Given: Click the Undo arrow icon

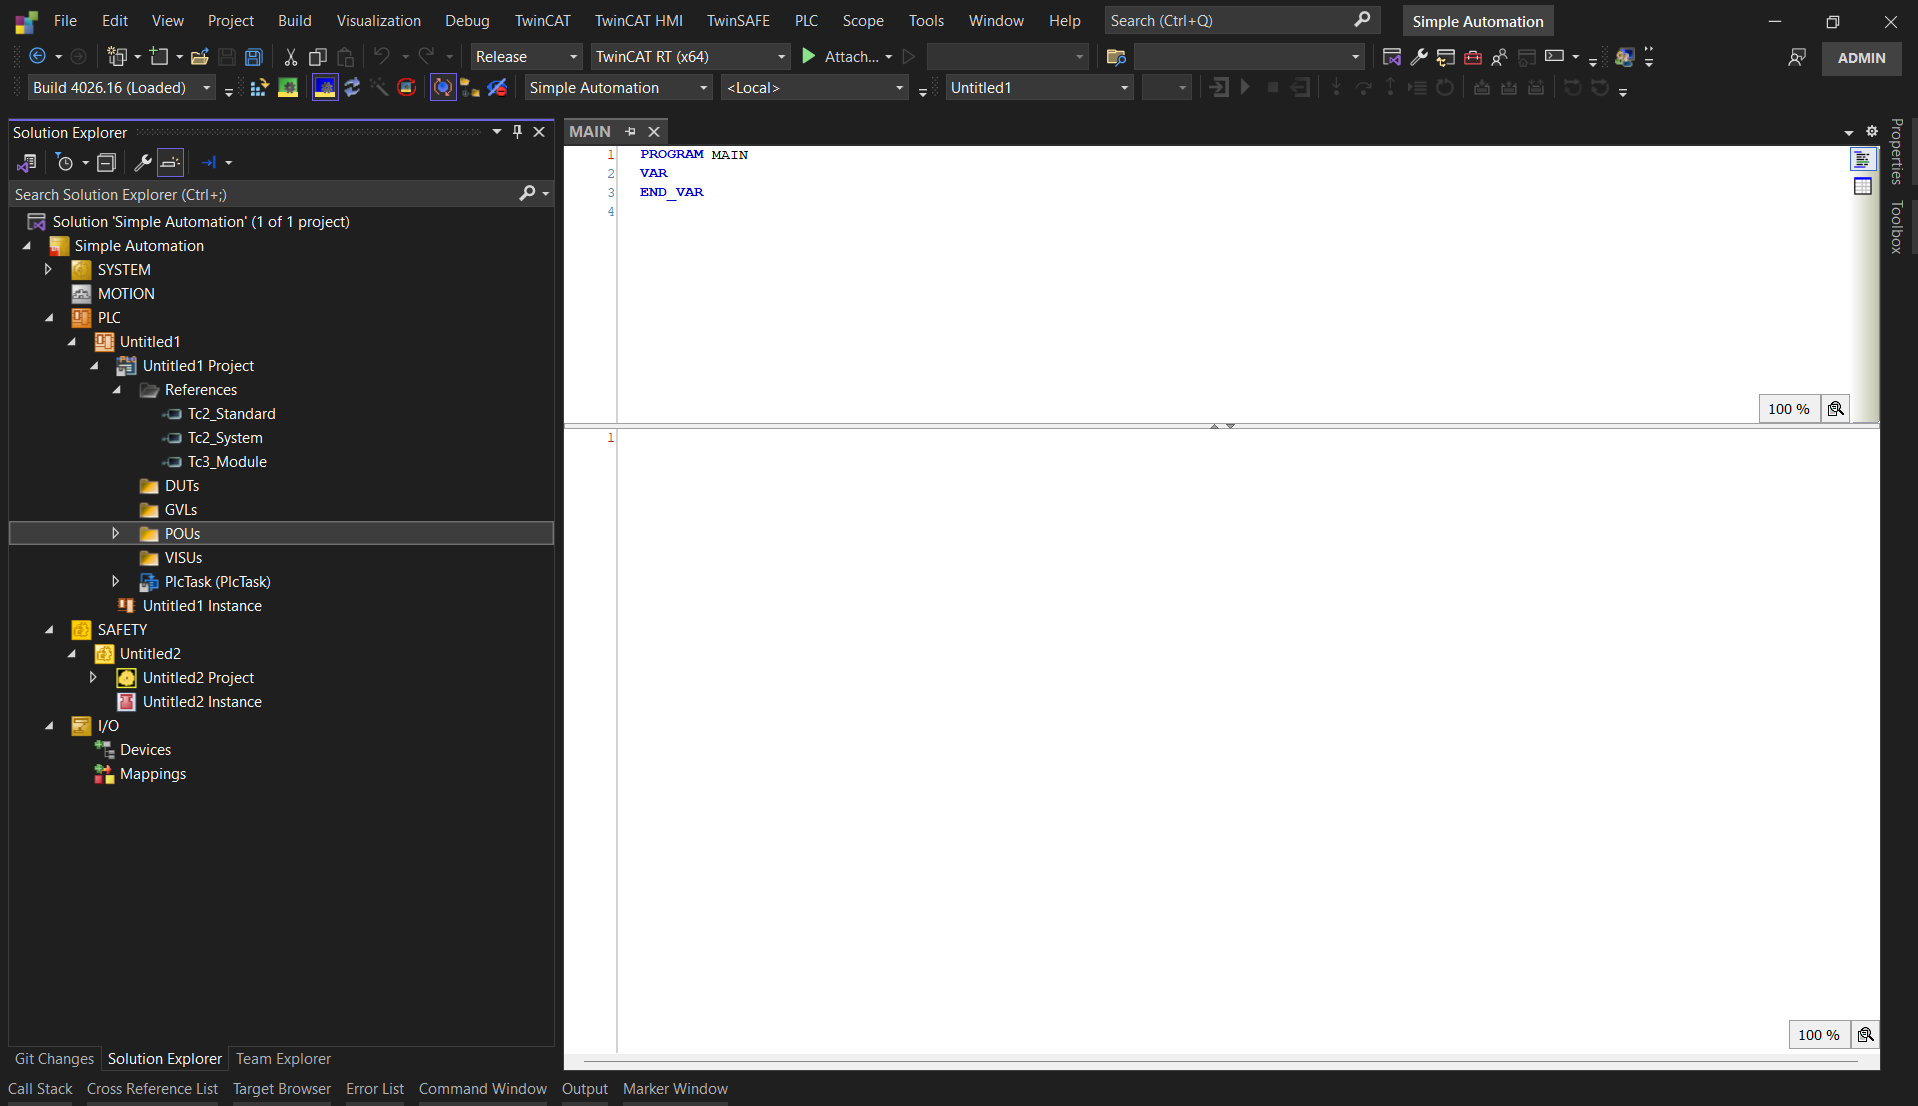Looking at the screenshot, I should tap(382, 57).
